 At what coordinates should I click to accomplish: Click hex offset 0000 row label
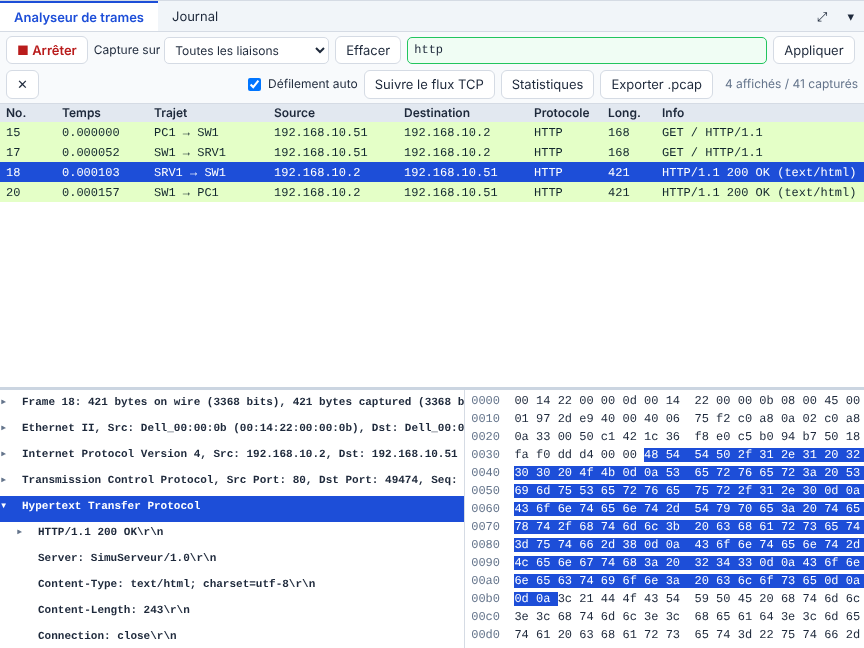point(485,401)
